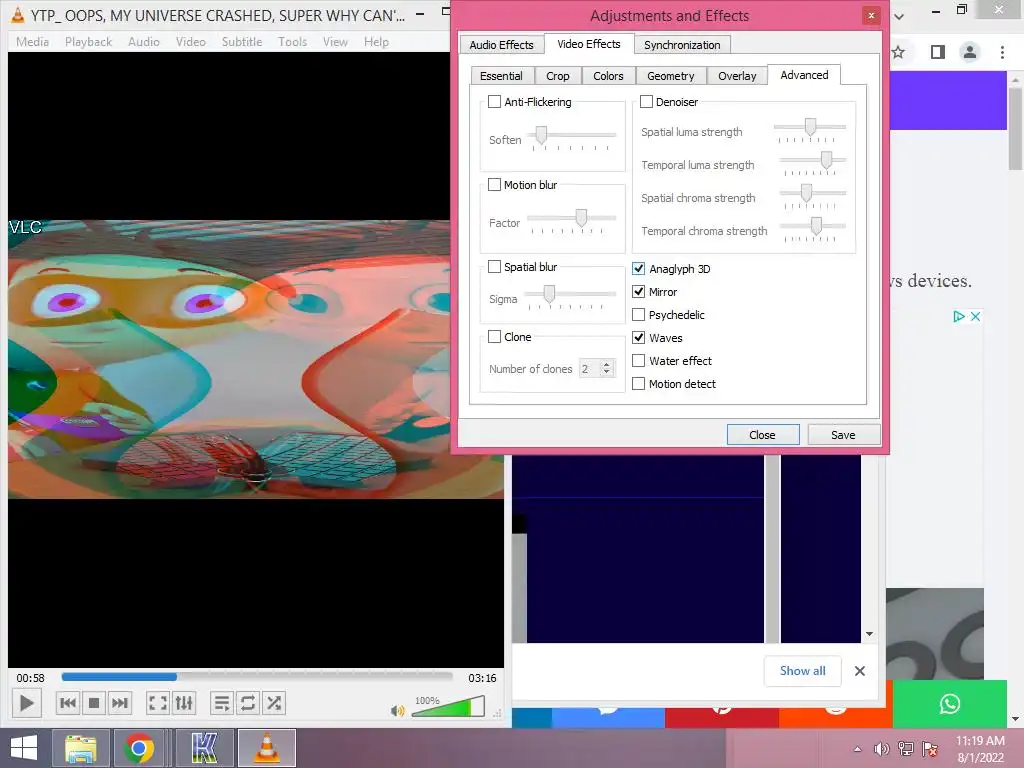Toggle Chrome side panel icon
The image size is (1024, 768).
[938, 52]
